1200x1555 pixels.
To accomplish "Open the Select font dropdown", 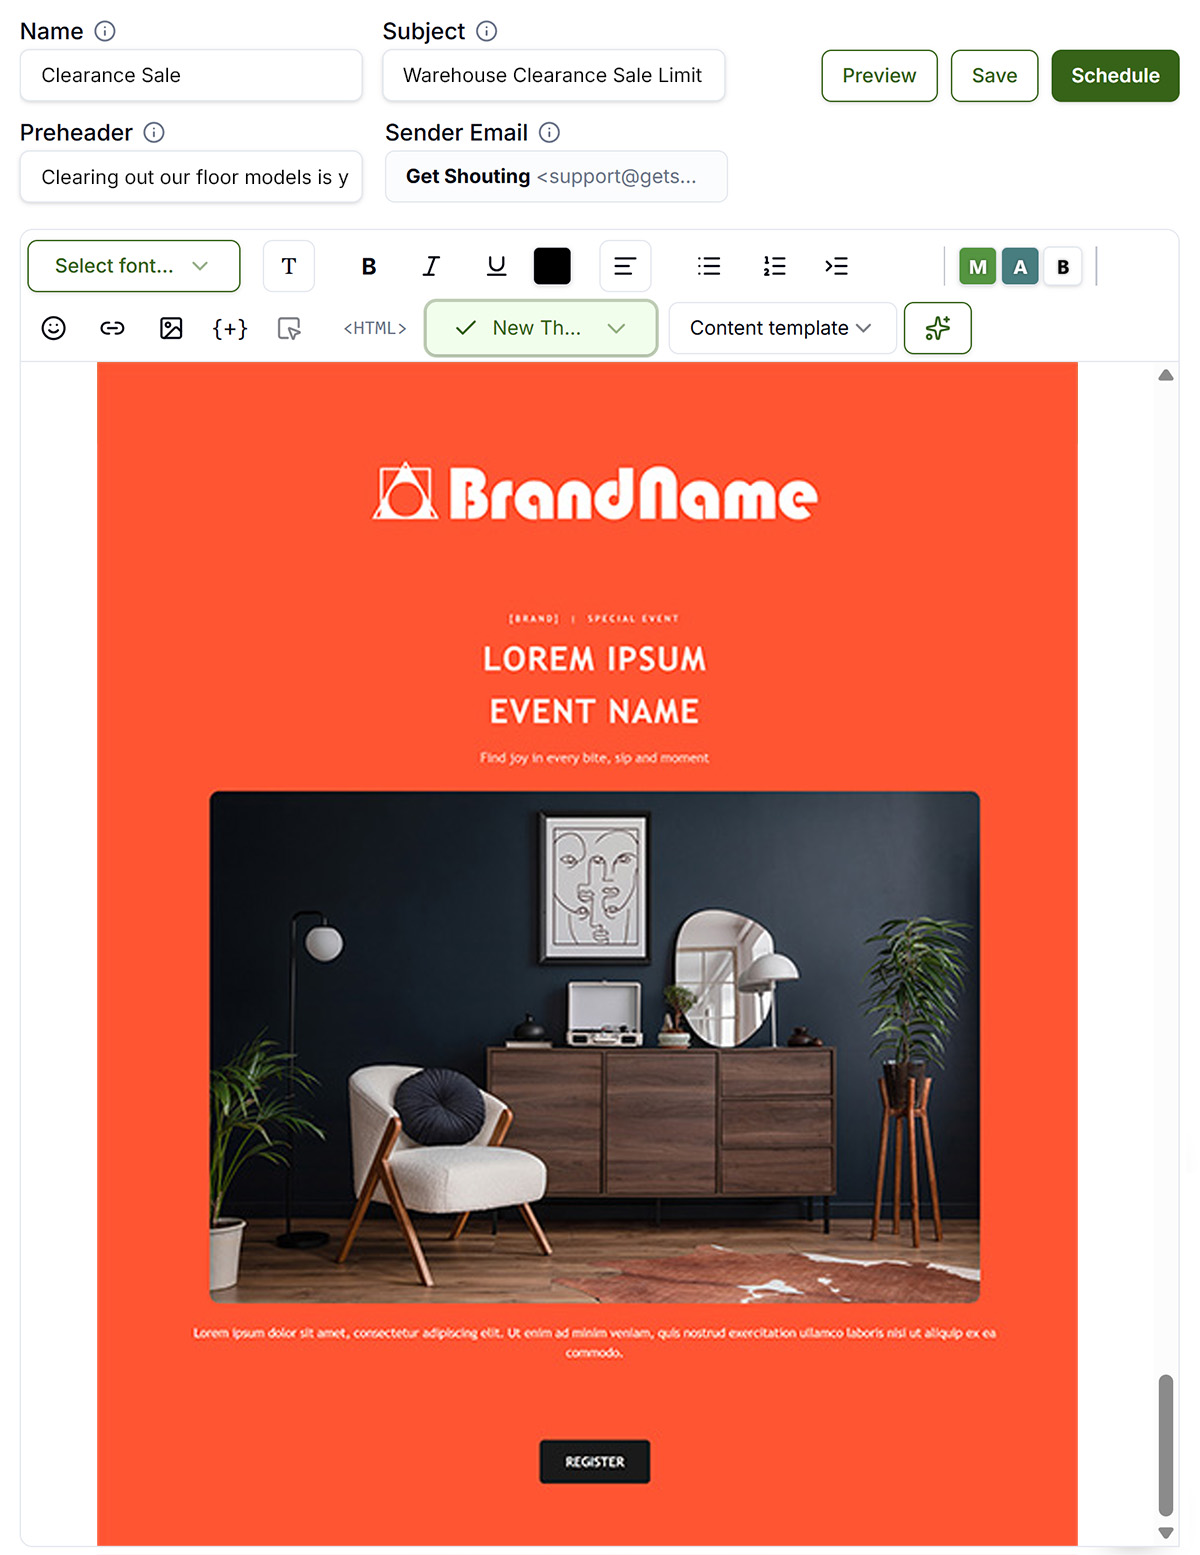I will [x=134, y=266].
